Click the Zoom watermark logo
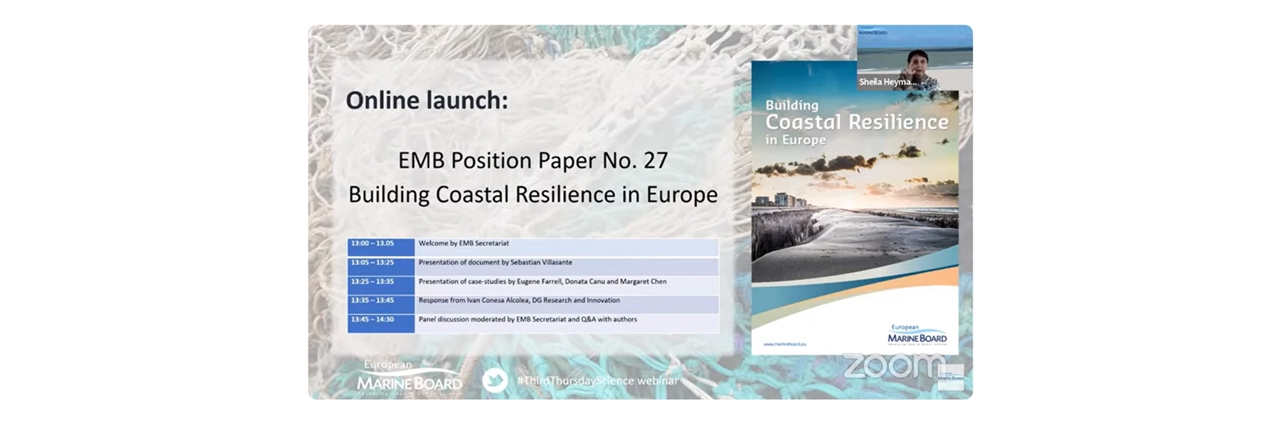1274x429 pixels. click(893, 366)
